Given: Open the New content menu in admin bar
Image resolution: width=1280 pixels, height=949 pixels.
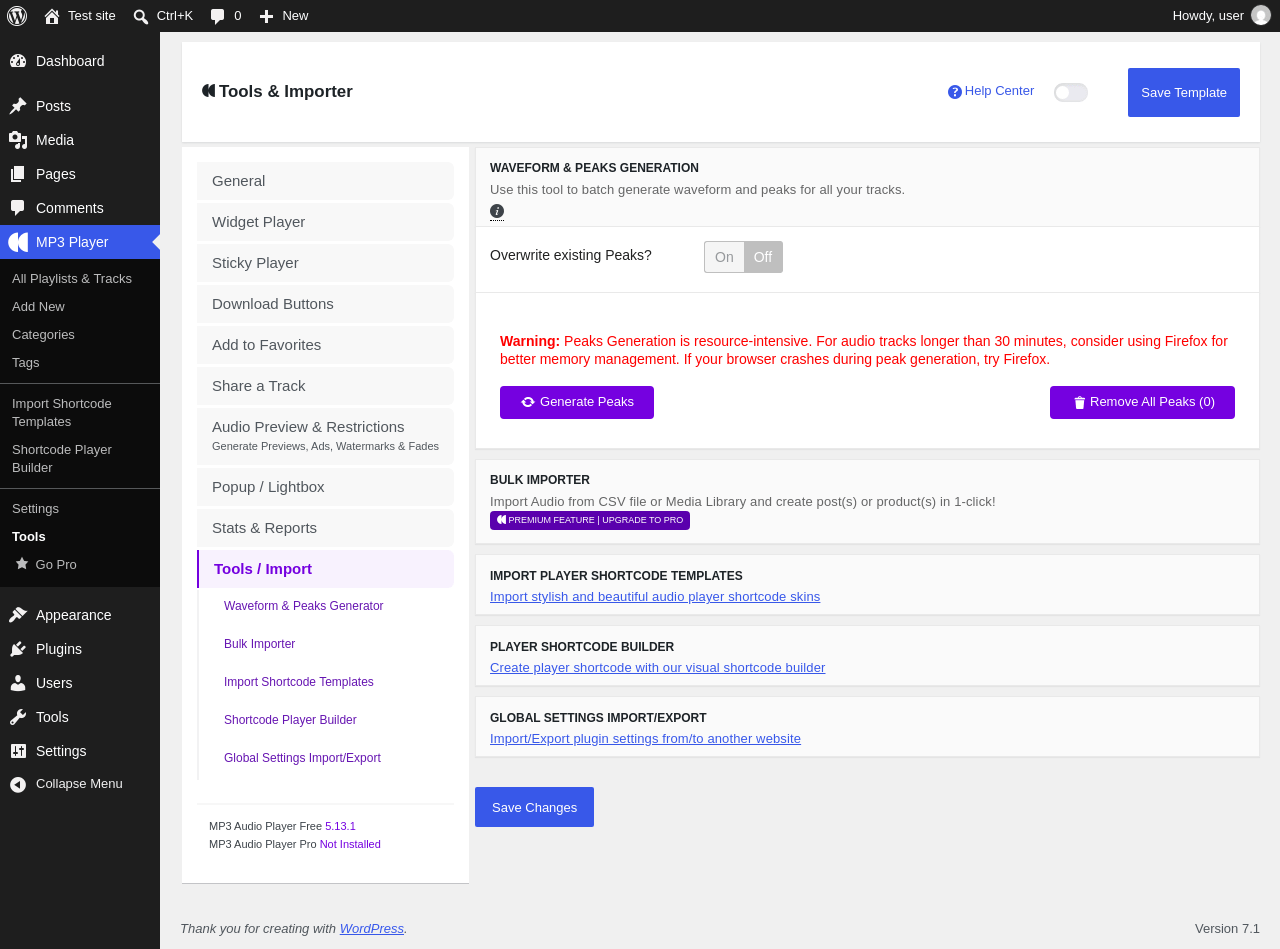Looking at the screenshot, I should point(284,16).
